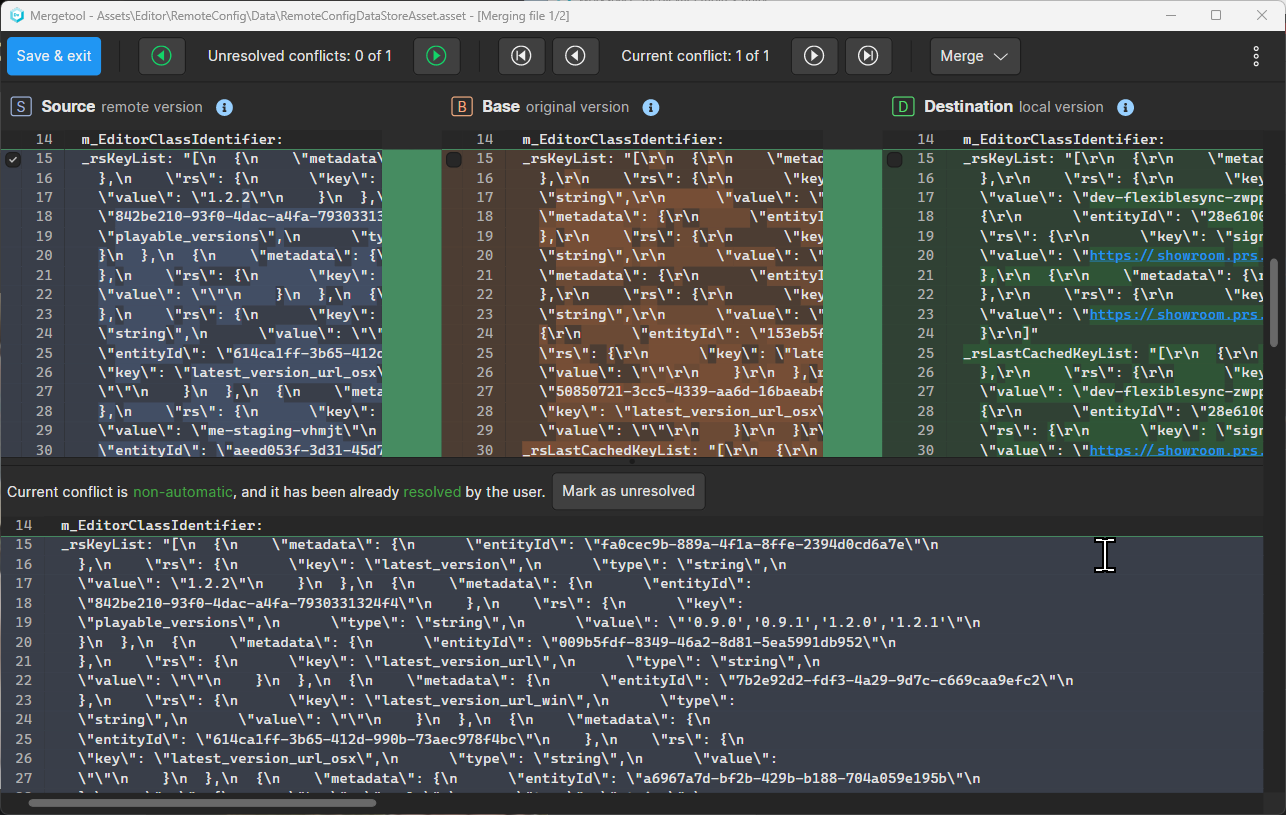Click the Save & exit button
1286x815 pixels.
[53, 56]
